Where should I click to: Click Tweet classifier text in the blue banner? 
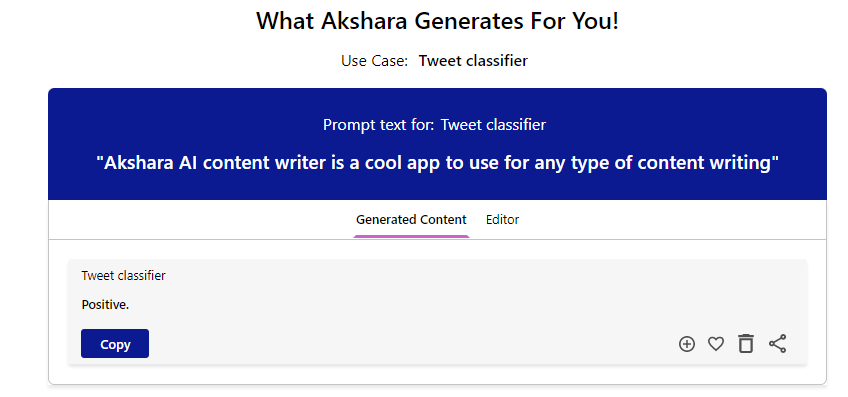[493, 125]
